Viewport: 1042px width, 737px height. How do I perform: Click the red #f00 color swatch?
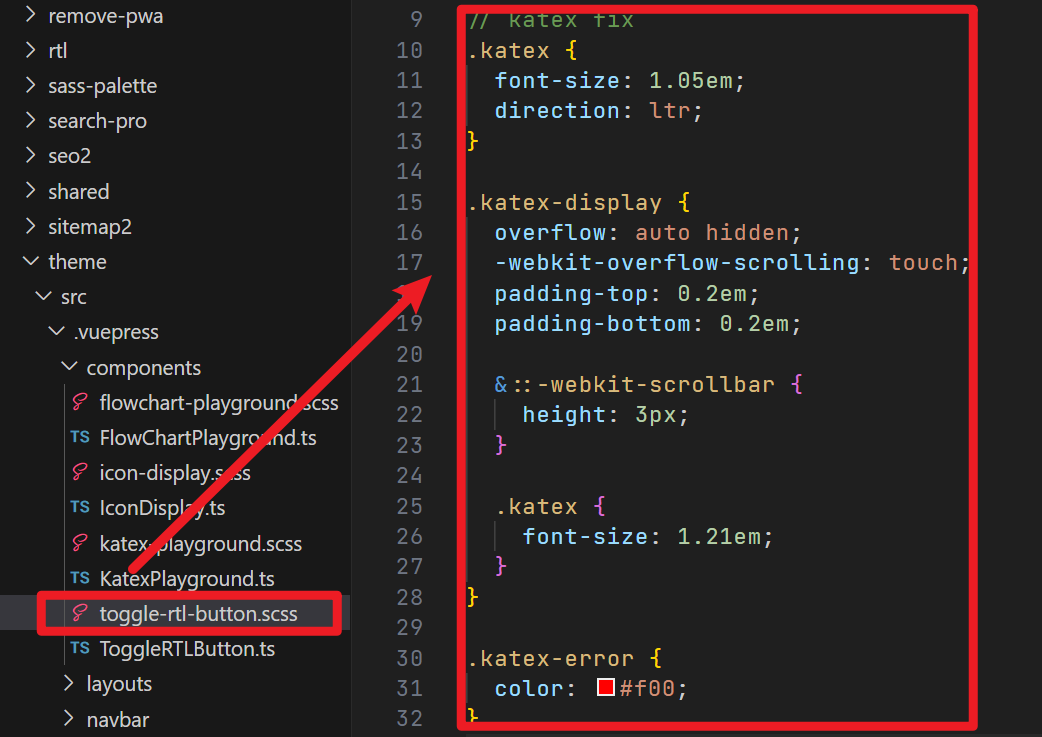tap(605, 687)
